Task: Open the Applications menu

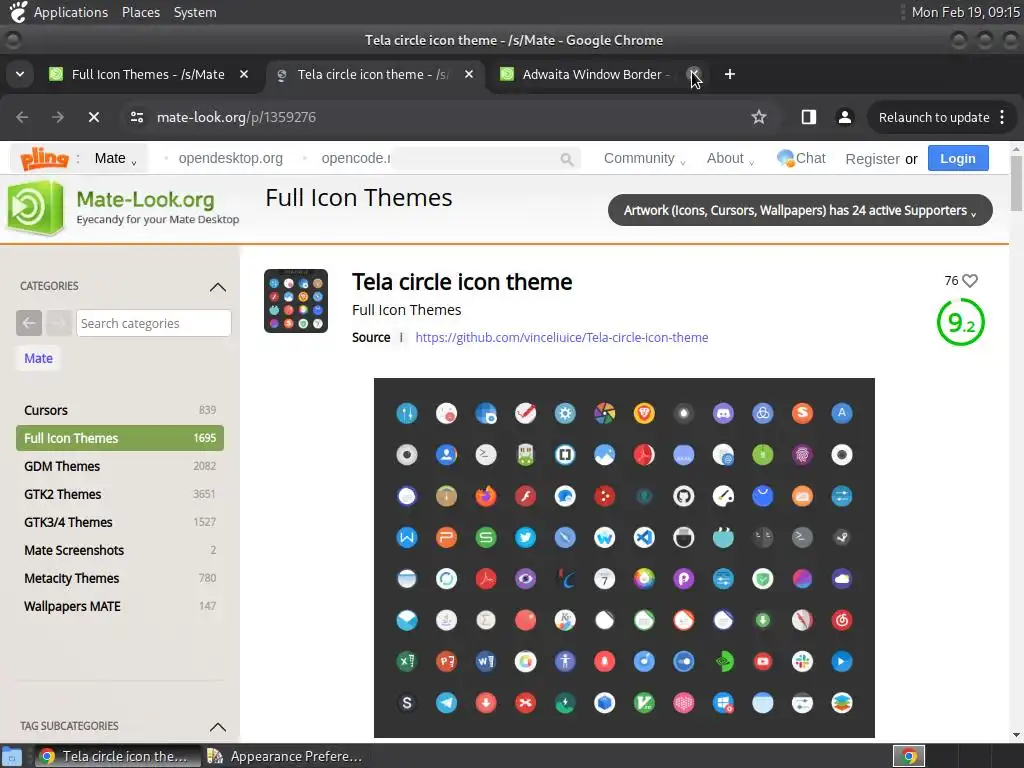Action: [x=71, y=12]
